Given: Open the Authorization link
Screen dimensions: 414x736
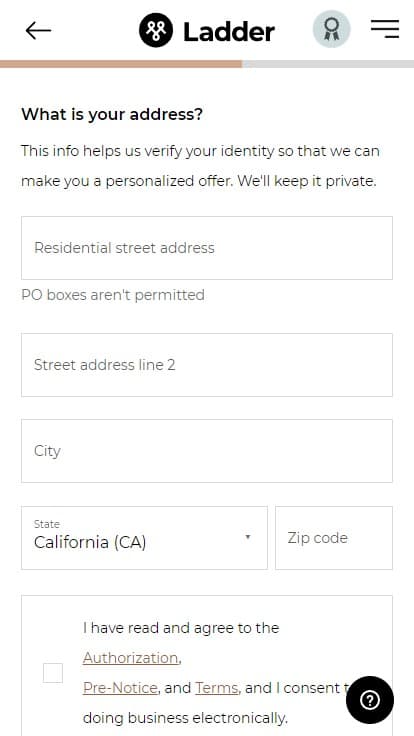Looking at the screenshot, I should tap(130, 658).
